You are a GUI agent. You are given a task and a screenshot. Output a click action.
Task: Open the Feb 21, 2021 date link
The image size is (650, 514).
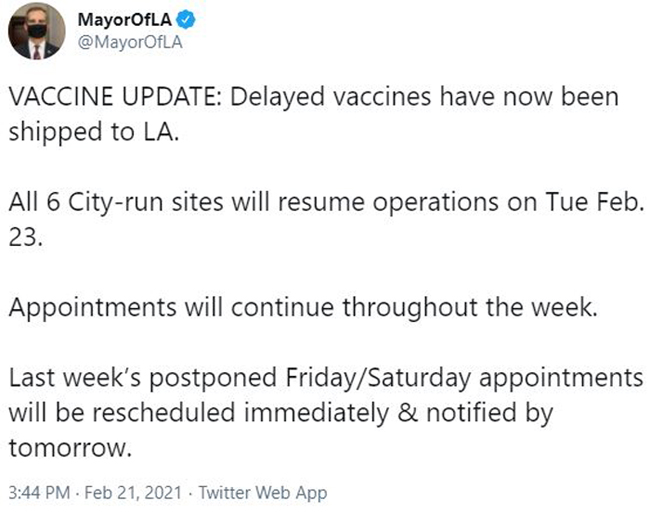(x=133, y=492)
